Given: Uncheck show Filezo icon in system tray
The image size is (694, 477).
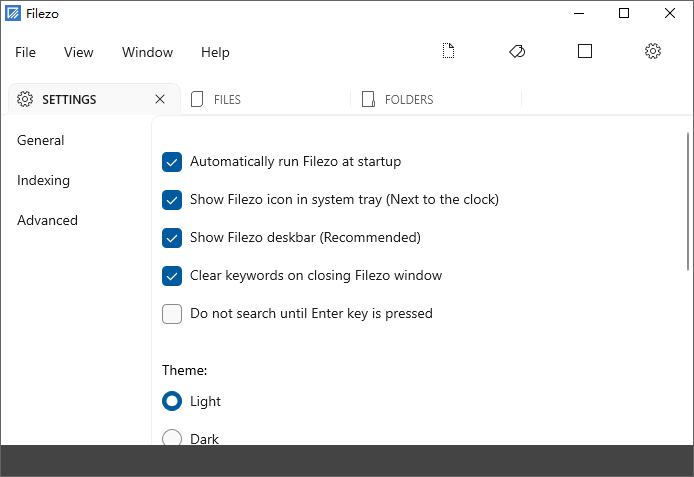Looking at the screenshot, I should 172,200.
